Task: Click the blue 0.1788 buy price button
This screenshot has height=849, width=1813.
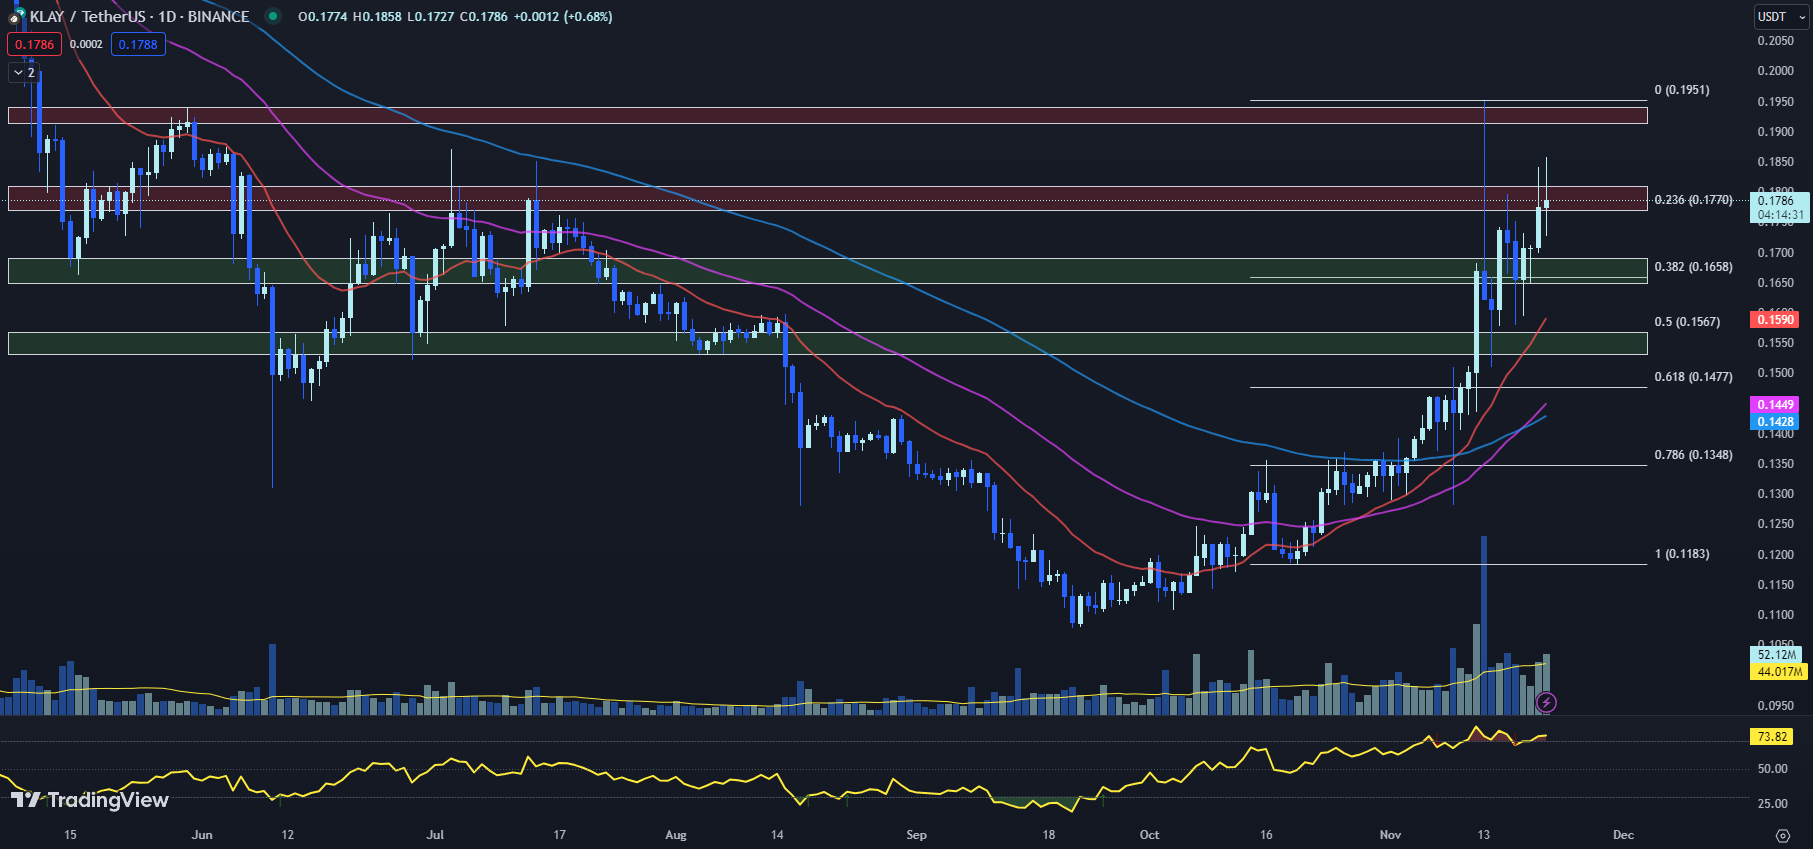Action: [x=138, y=45]
